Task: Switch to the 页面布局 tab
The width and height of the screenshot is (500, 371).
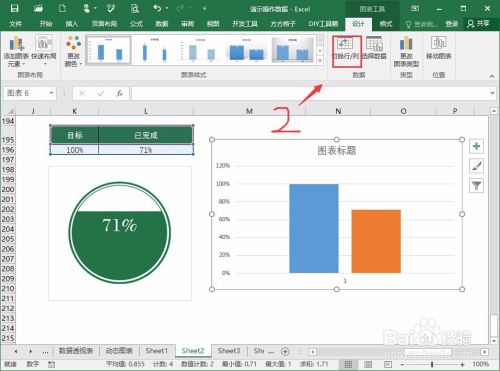Action: 104,24
